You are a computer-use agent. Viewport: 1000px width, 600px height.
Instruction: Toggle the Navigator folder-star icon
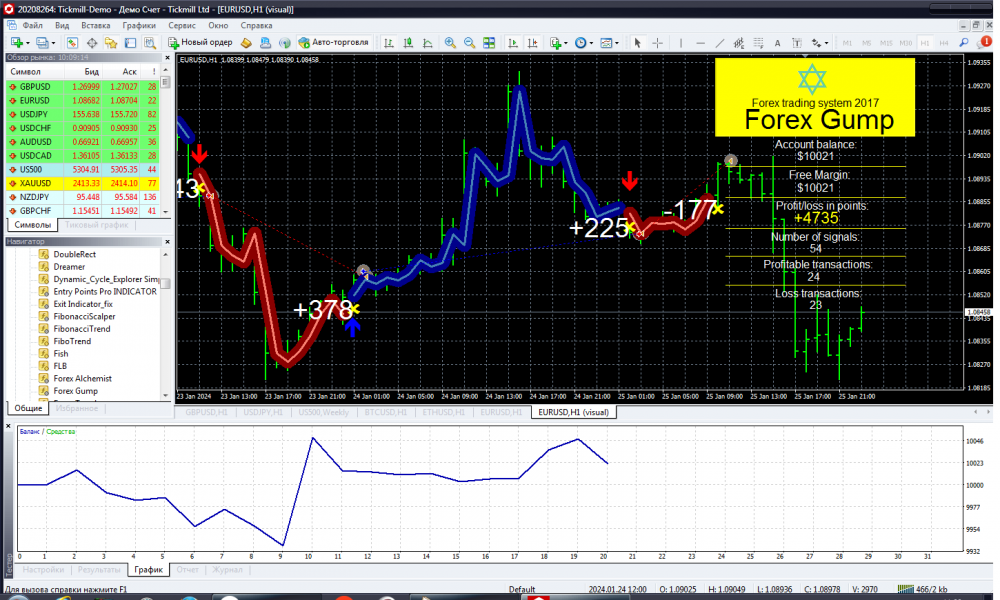[x=111, y=43]
